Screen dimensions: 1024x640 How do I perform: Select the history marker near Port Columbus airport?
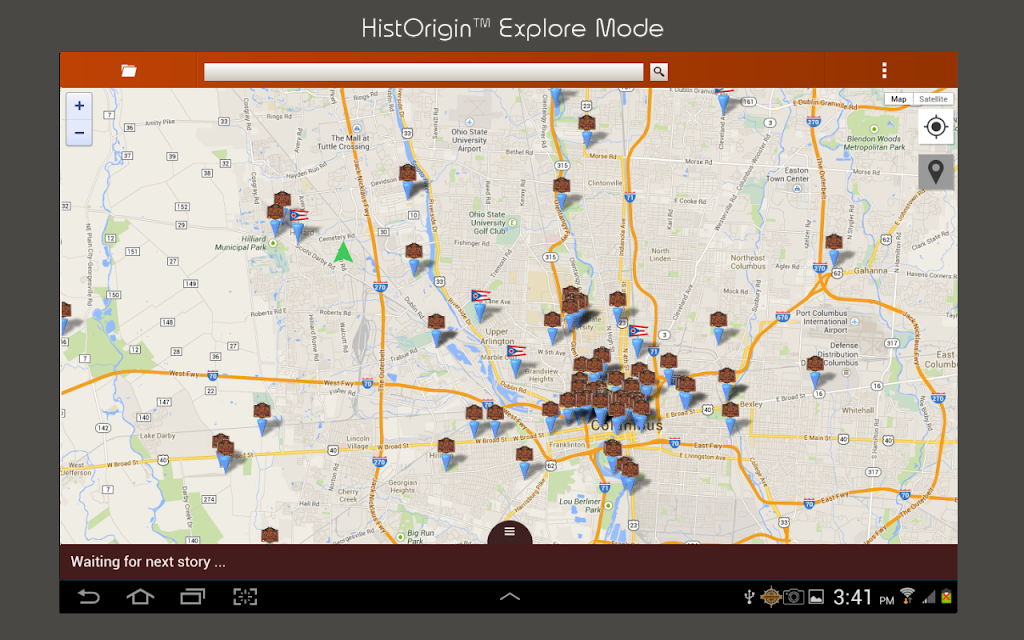click(x=718, y=327)
